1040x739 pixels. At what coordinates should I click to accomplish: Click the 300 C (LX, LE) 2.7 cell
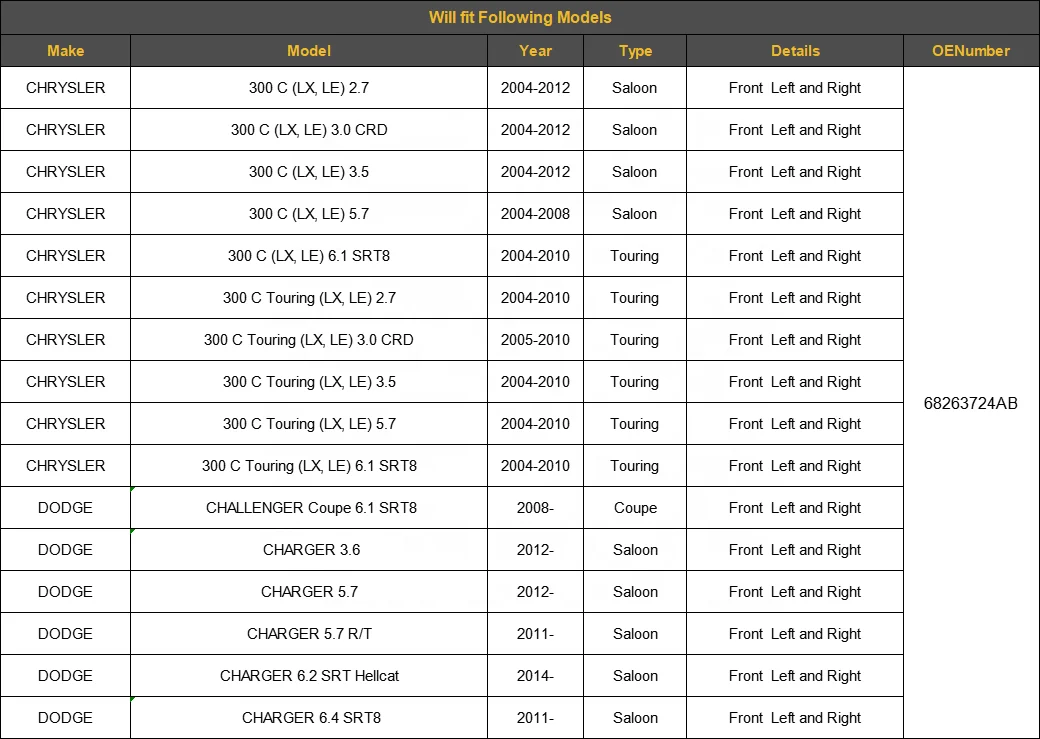(x=309, y=88)
